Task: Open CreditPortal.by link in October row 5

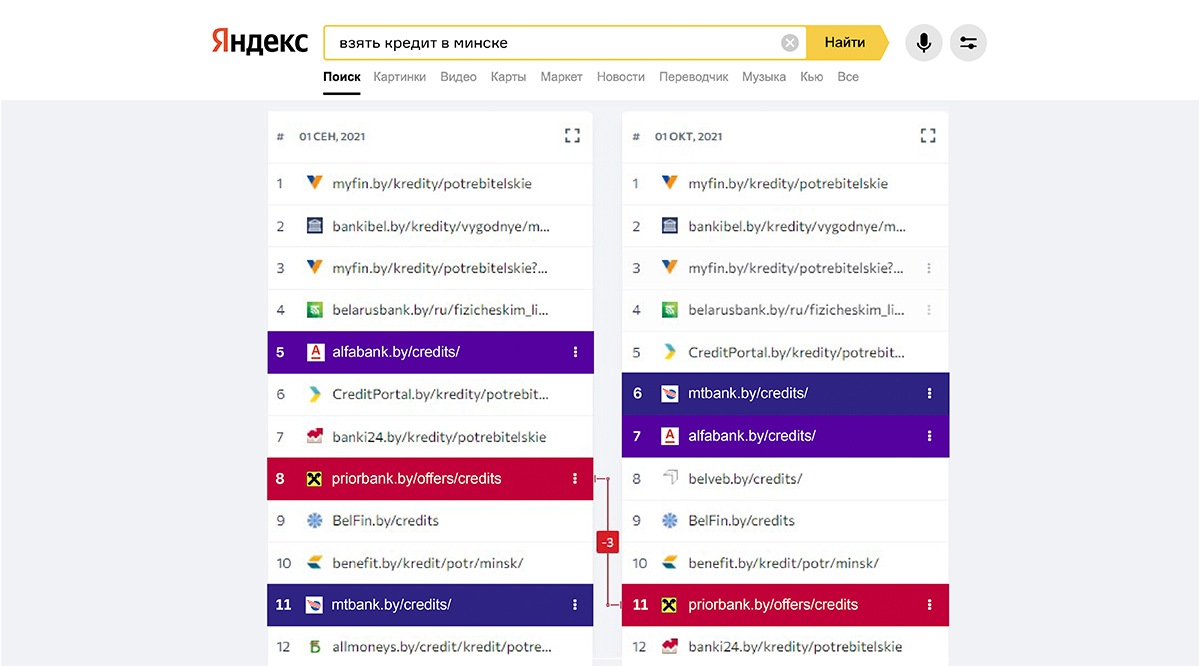Action: point(797,352)
